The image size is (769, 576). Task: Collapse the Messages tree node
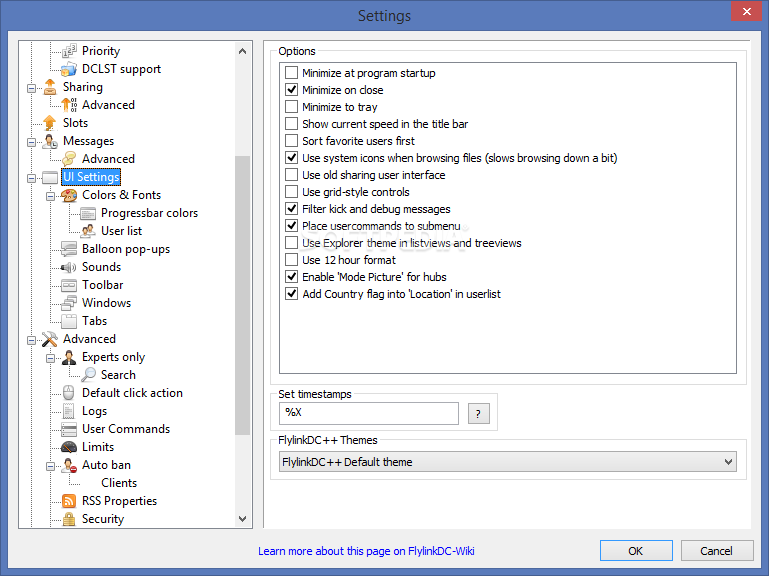tap(31, 142)
